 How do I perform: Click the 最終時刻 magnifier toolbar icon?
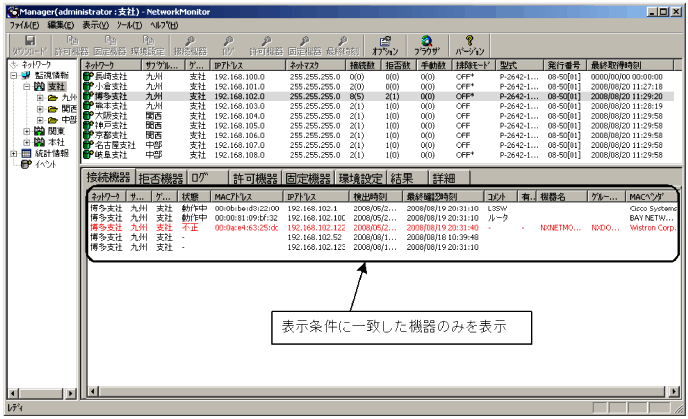pos(343,41)
